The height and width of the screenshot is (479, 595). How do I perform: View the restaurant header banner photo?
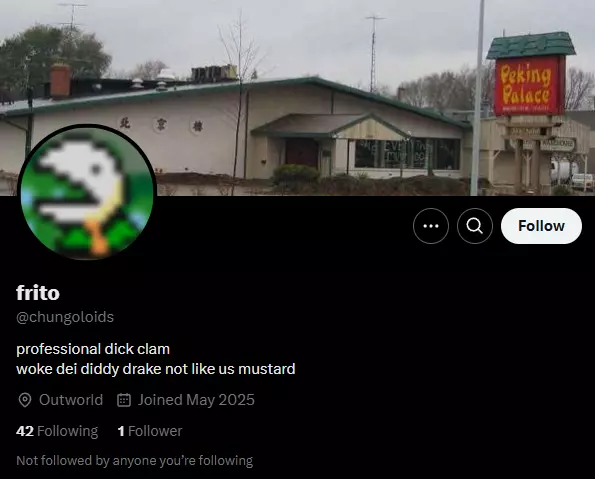pyautogui.click(x=298, y=98)
